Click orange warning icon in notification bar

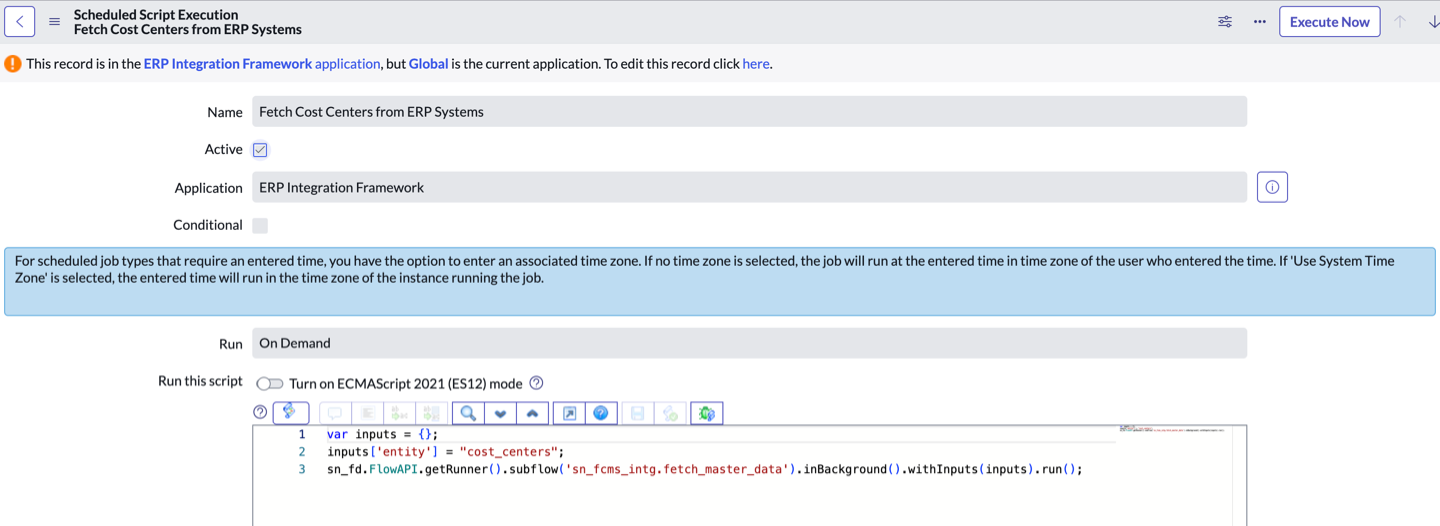(13, 63)
